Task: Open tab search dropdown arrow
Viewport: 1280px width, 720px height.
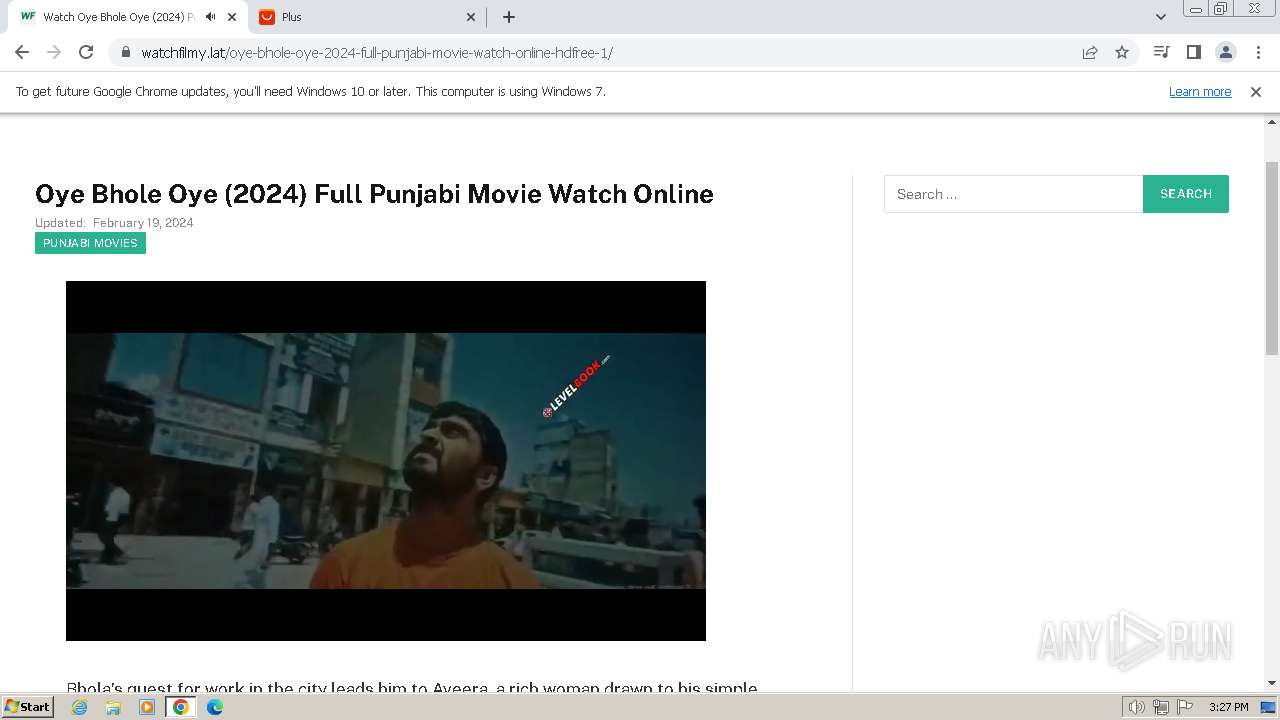Action: point(1161,17)
